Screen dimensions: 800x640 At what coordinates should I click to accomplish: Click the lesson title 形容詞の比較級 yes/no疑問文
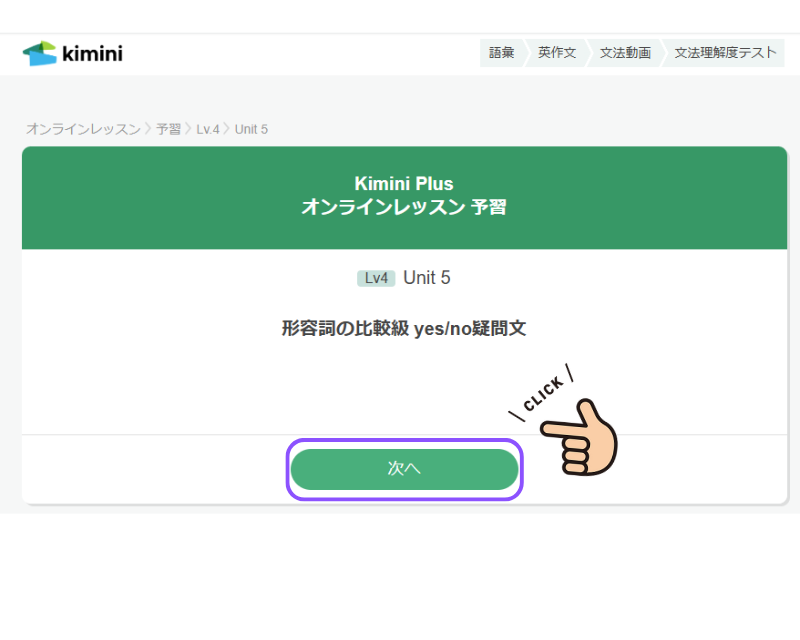pos(404,329)
